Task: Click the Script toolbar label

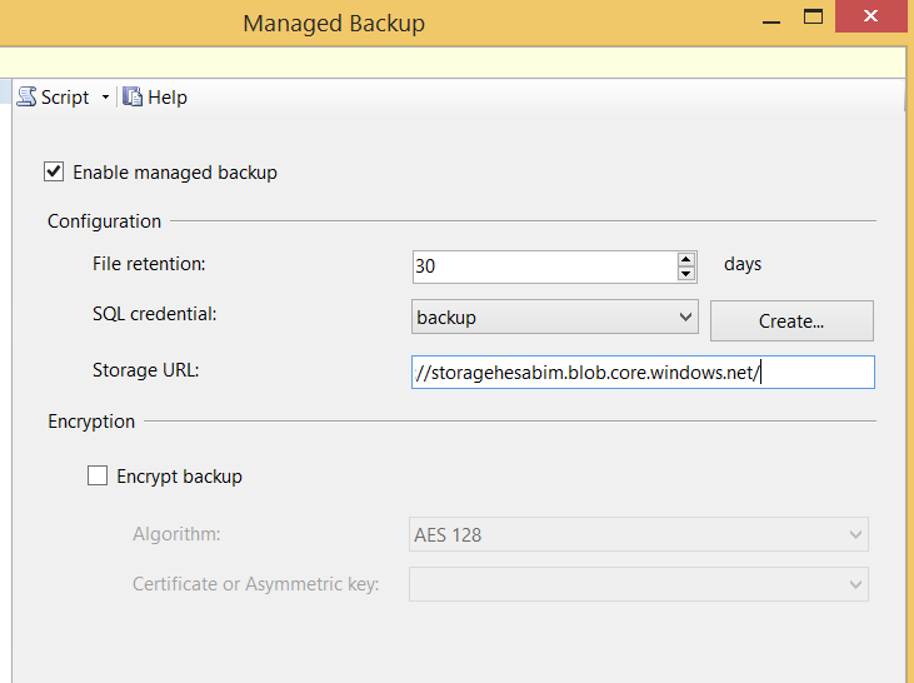Action: point(65,97)
